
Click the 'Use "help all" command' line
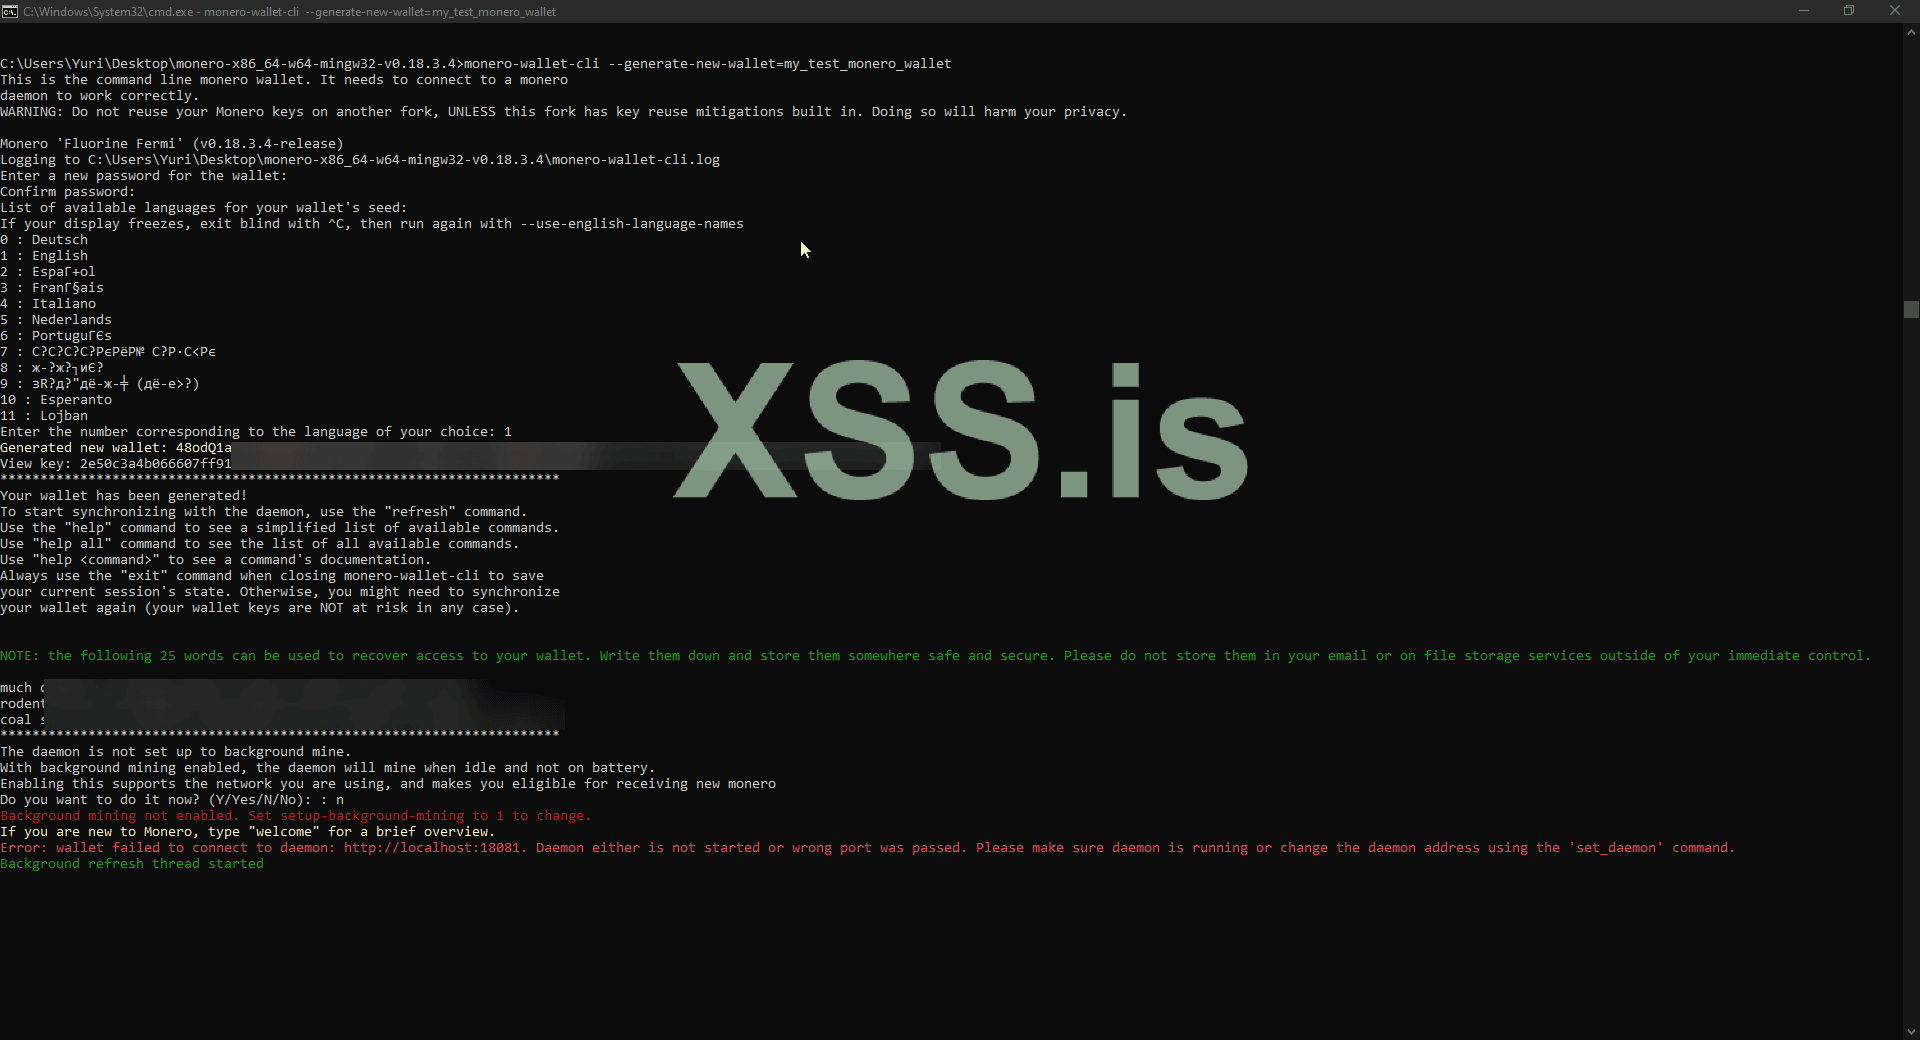(260, 544)
